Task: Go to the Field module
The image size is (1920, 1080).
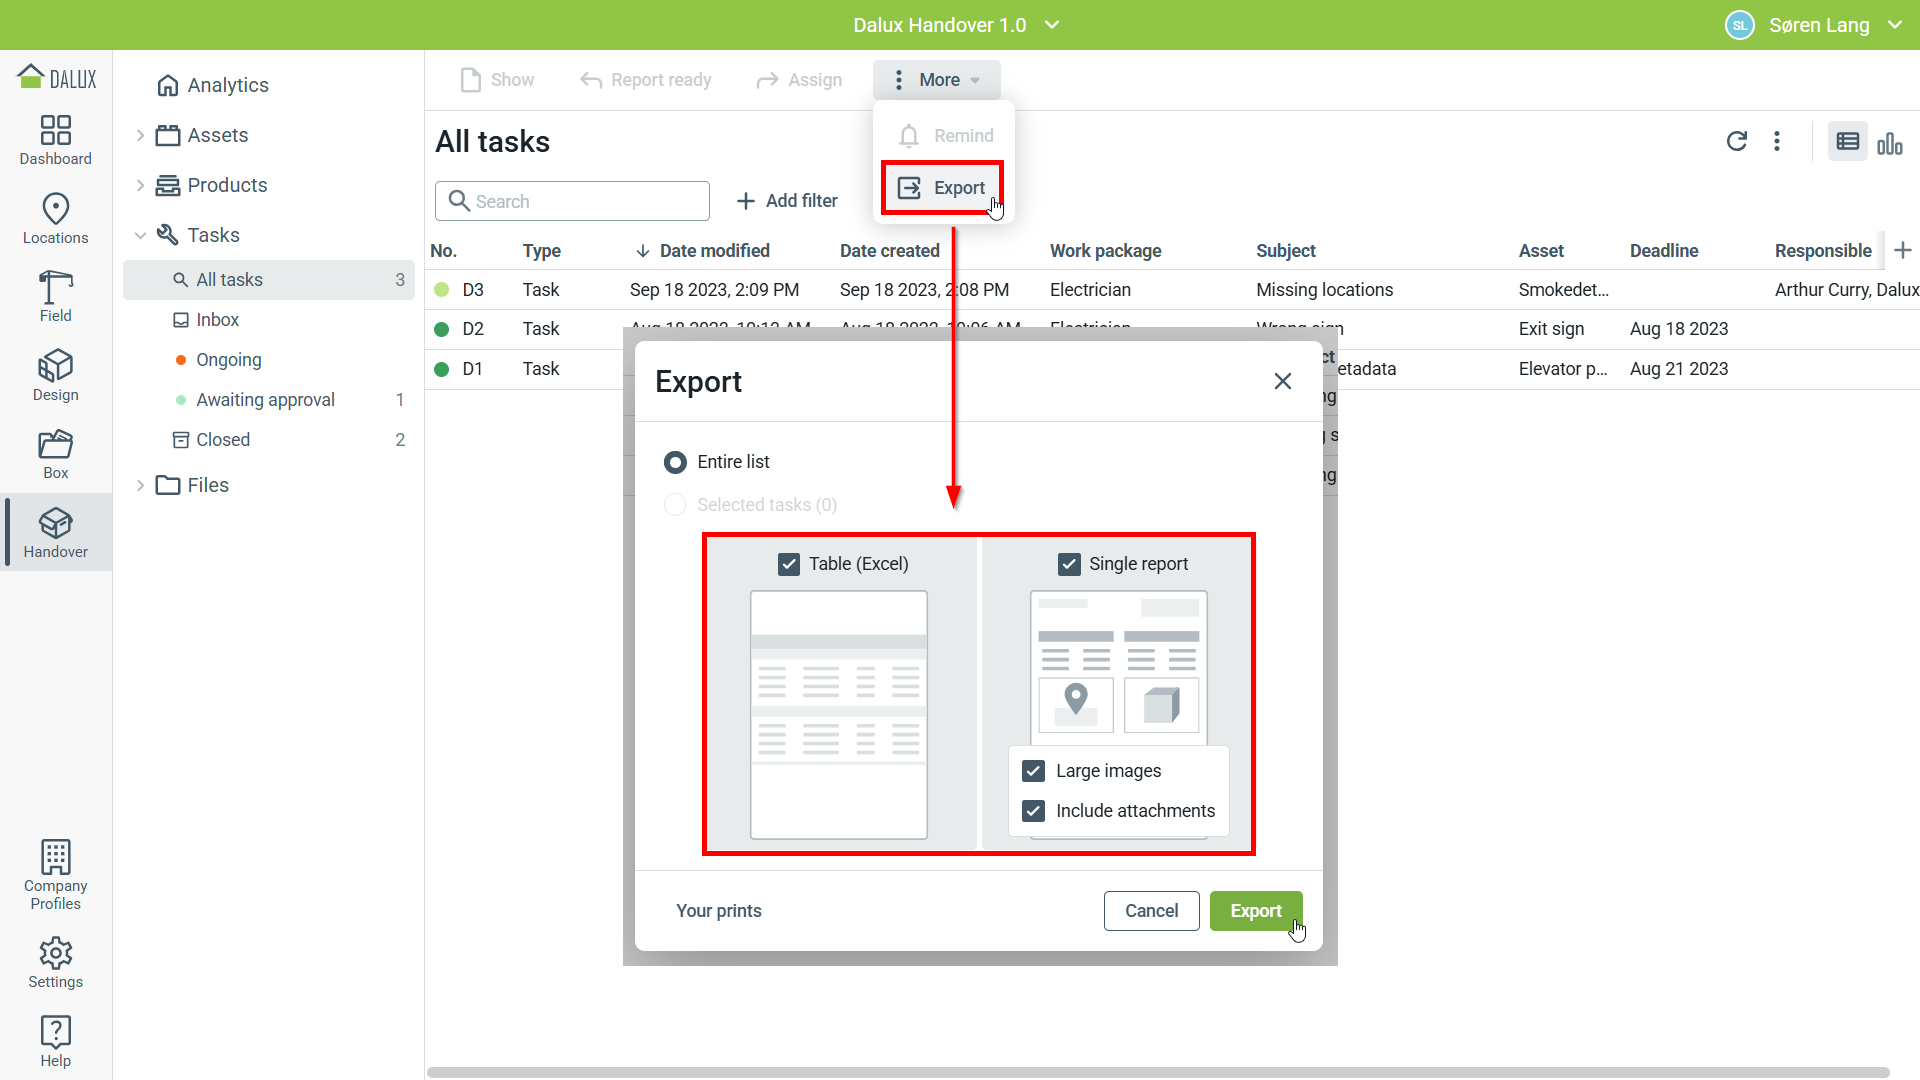Action: pyautogui.click(x=56, y=297)
